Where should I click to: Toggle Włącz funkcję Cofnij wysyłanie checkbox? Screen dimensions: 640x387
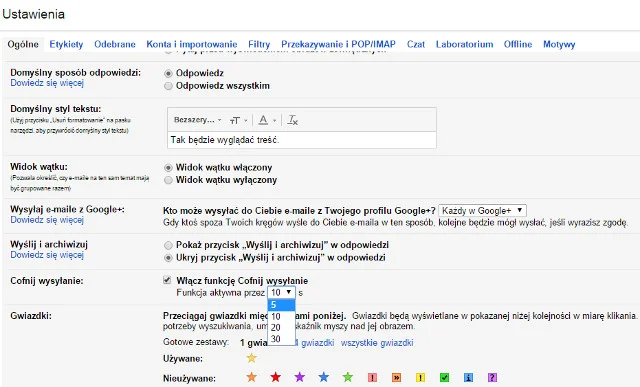tap(167, 280)
